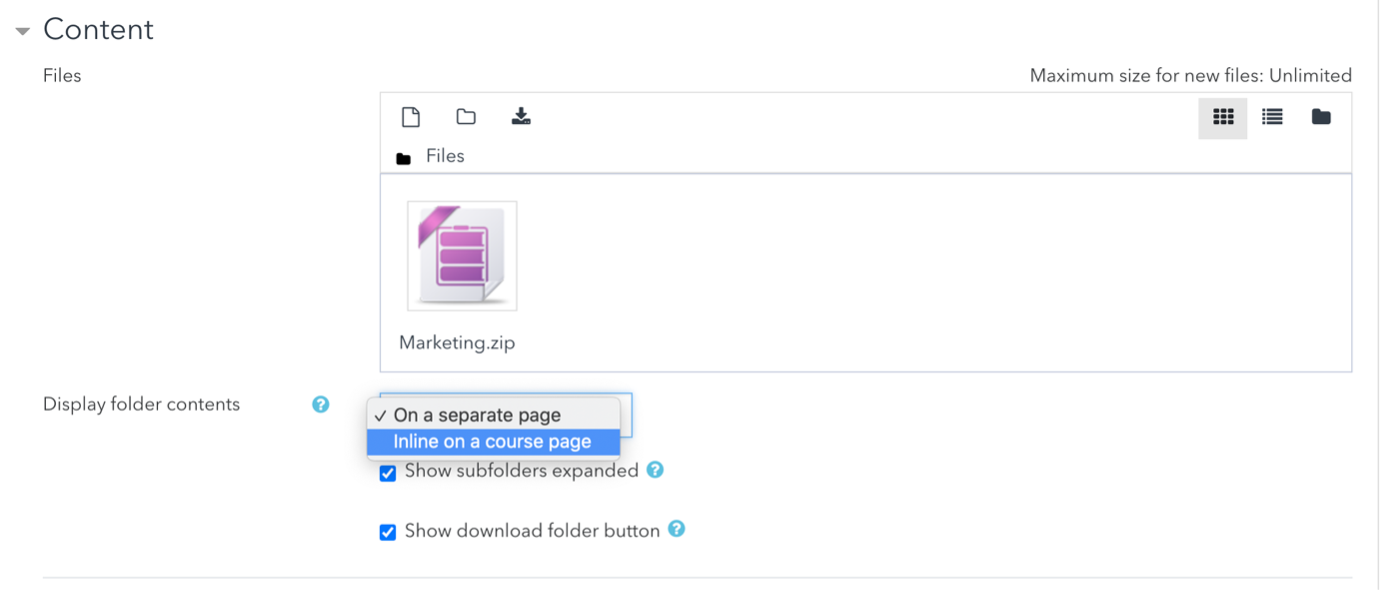This screenshot has height=592, width=1384.
Task: Switch file view to icons grid
Action: click(1223, 117)
